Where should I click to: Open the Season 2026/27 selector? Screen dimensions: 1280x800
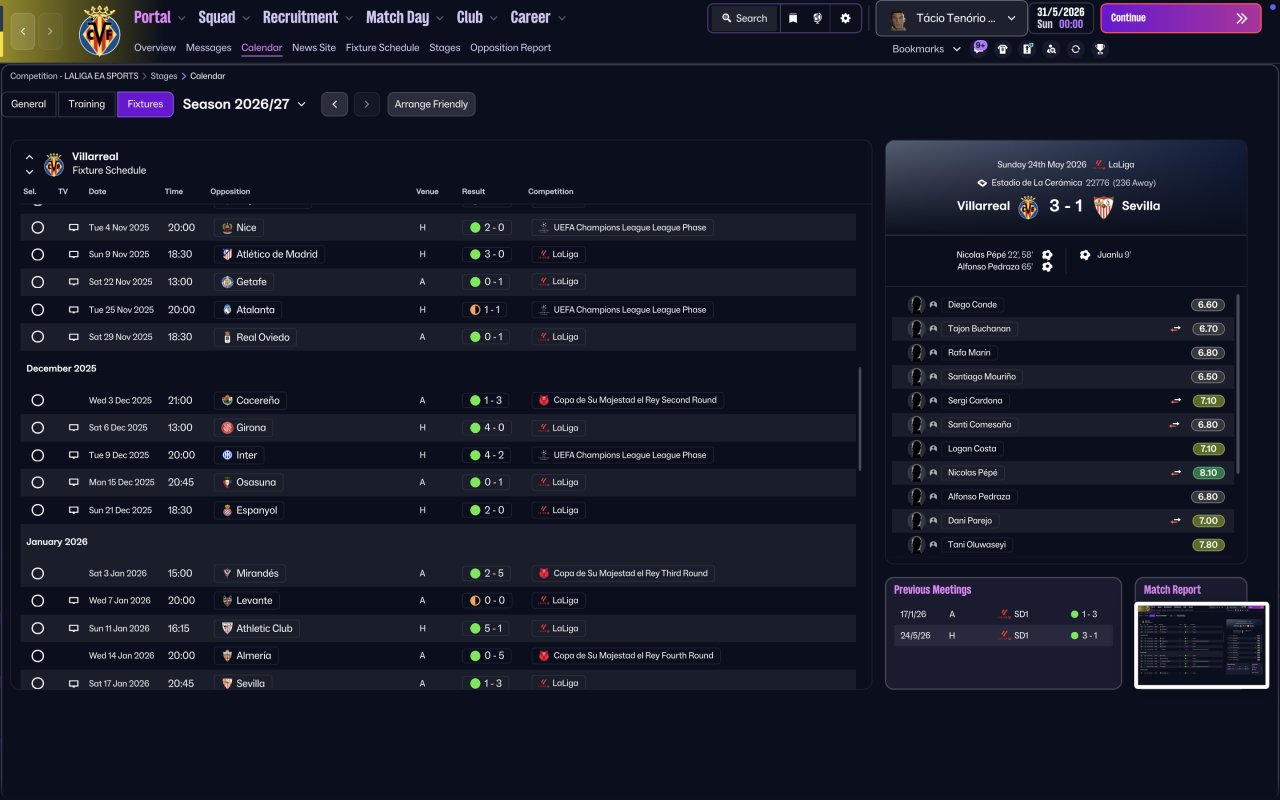tap(244, 104)
